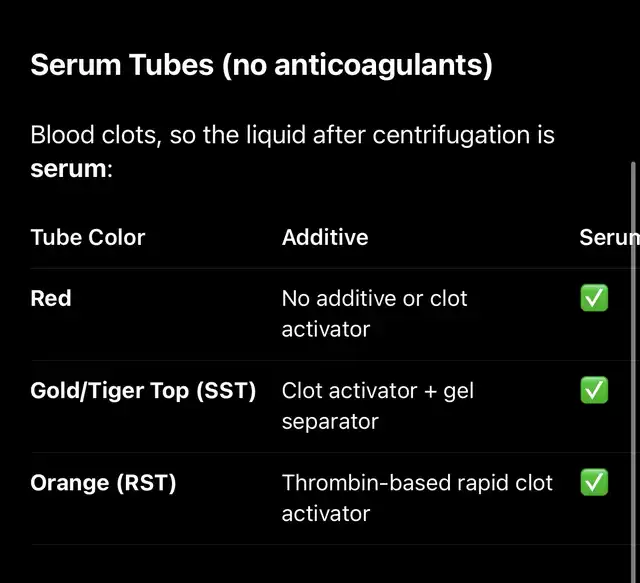Tap the truncated 'Serum' column header
Viewport: 640px width, 583px height.
click(x=609, y=237)
